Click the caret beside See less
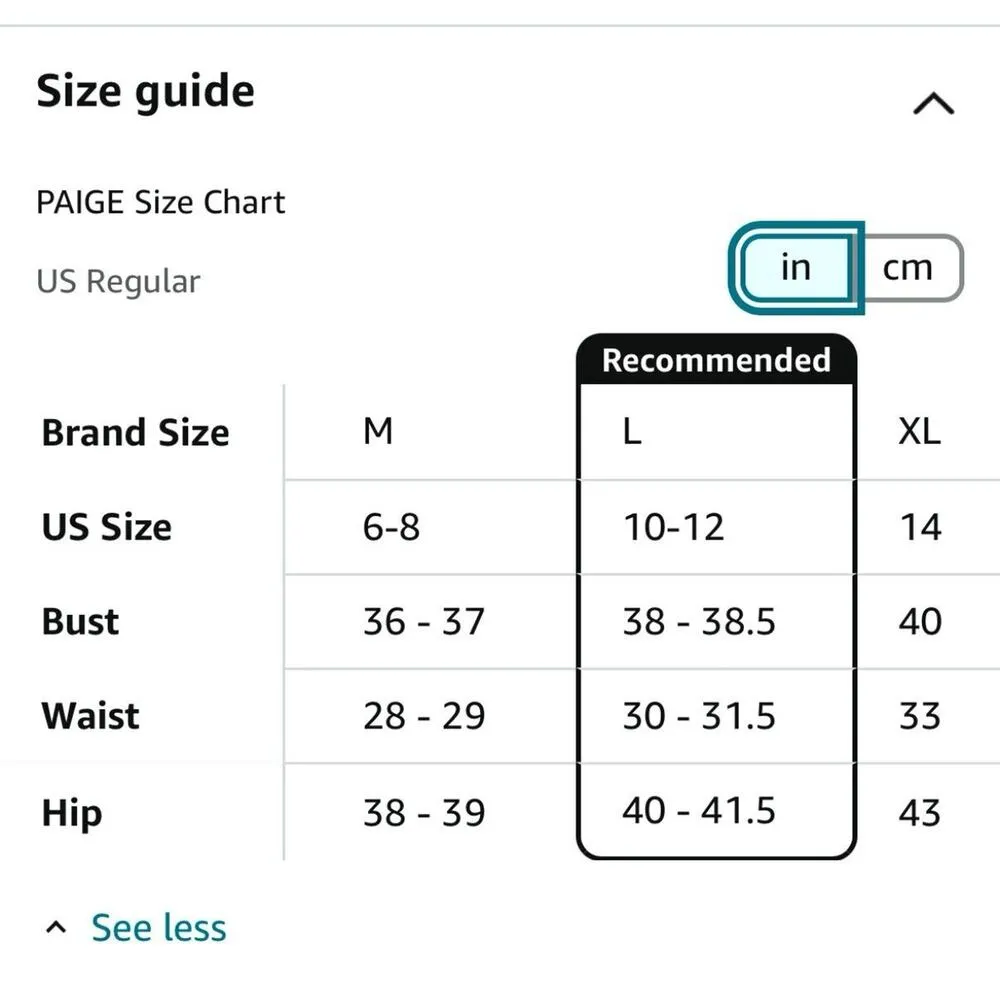The width and height of the screenshot is (1000, 1000). 57,928
